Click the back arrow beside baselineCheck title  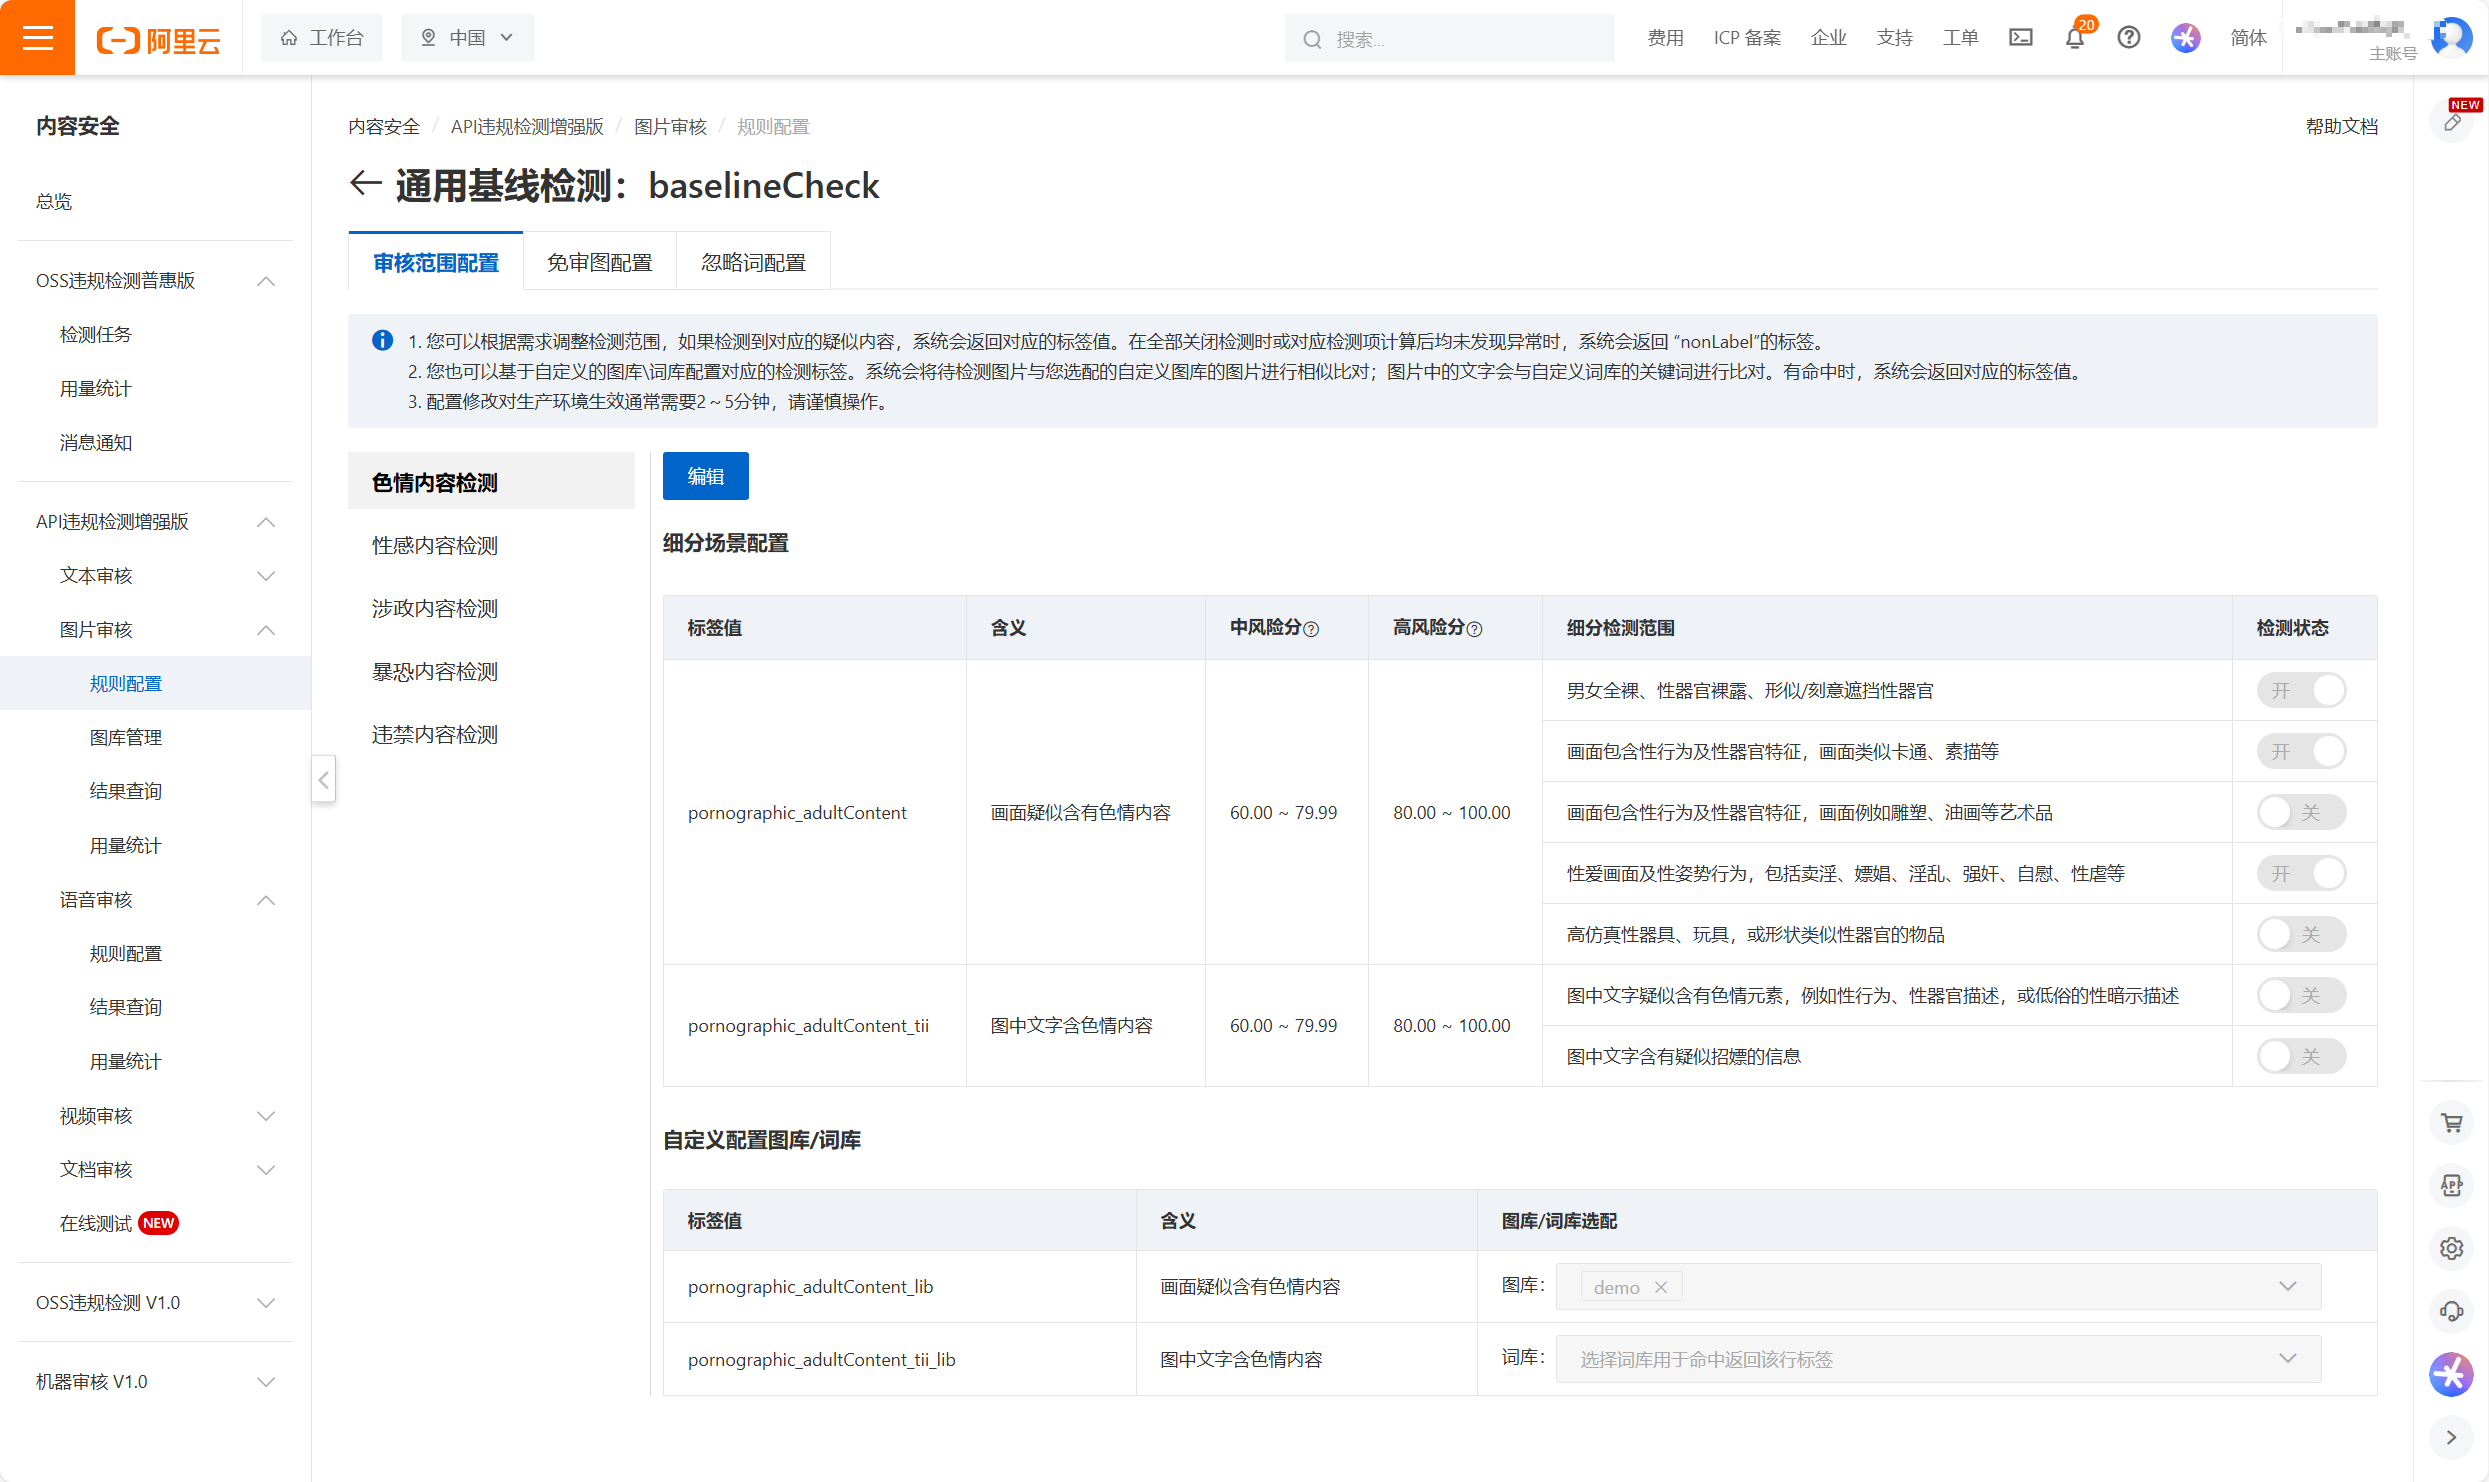pyautogui.click(x=365, y=184)
